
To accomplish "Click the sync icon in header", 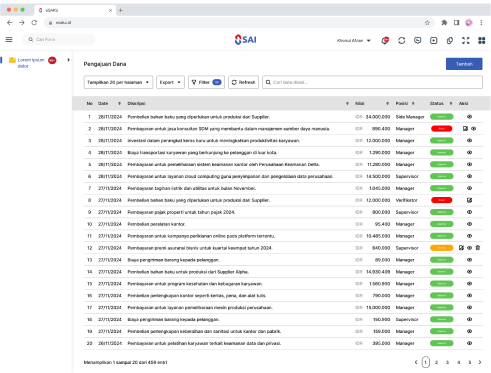I will [401, 40].
